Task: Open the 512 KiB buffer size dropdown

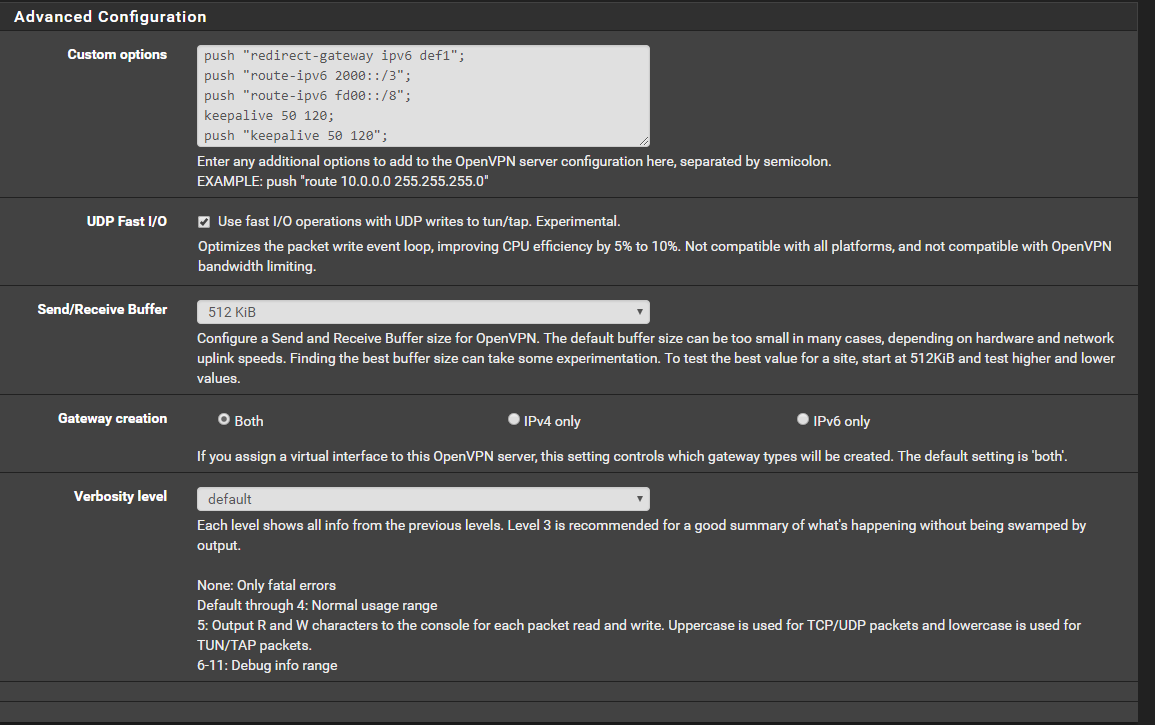Action: [x=422, y=312]
